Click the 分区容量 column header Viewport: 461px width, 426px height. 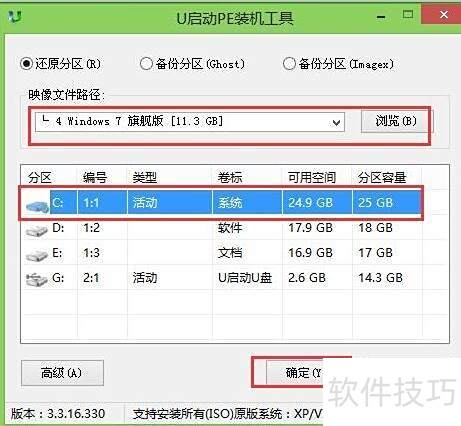click(382, 177)
